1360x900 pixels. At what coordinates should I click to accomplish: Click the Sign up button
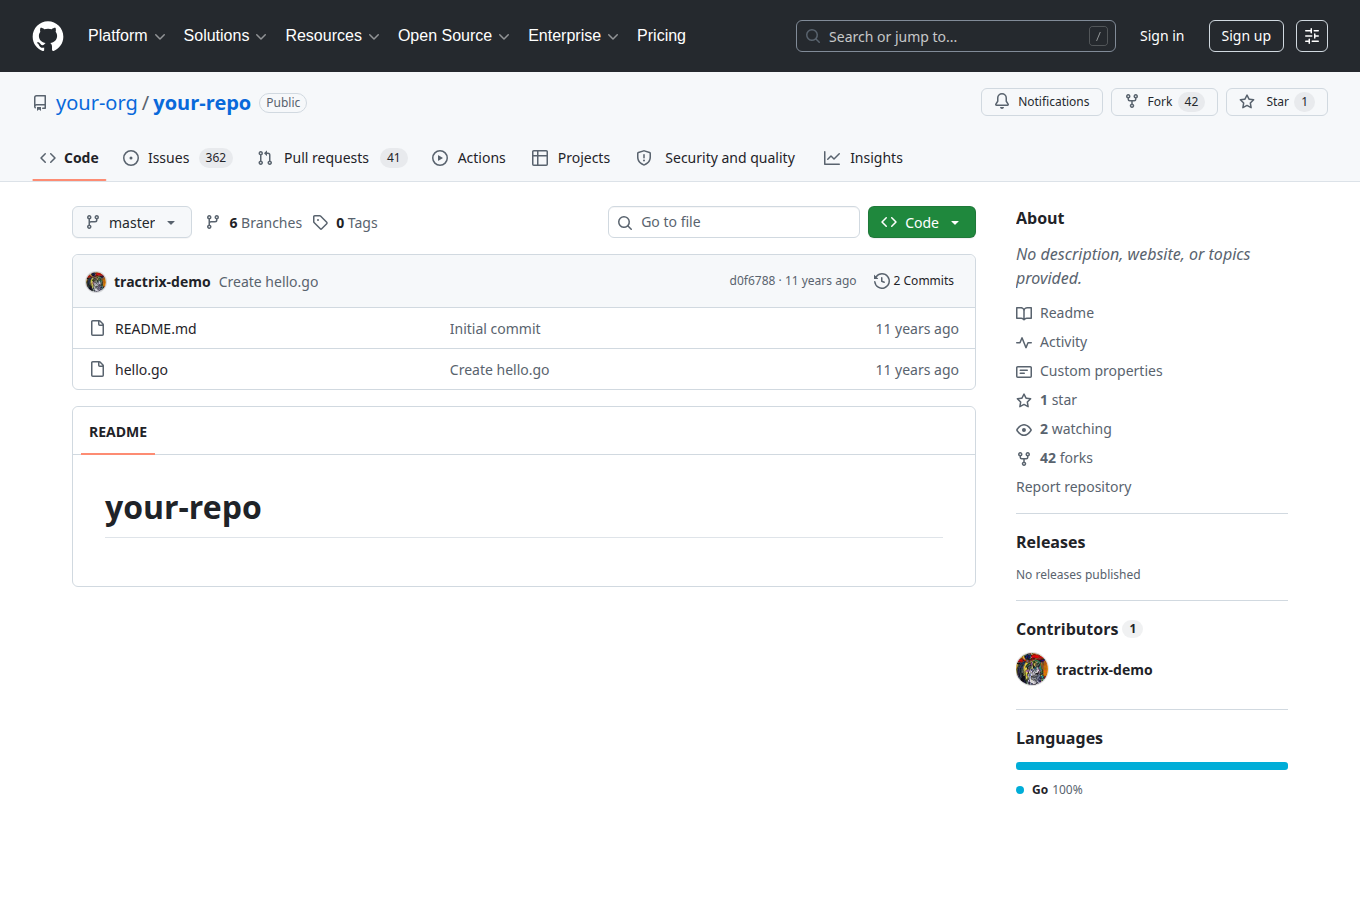pyautogui.click(x=1246, y=36)
